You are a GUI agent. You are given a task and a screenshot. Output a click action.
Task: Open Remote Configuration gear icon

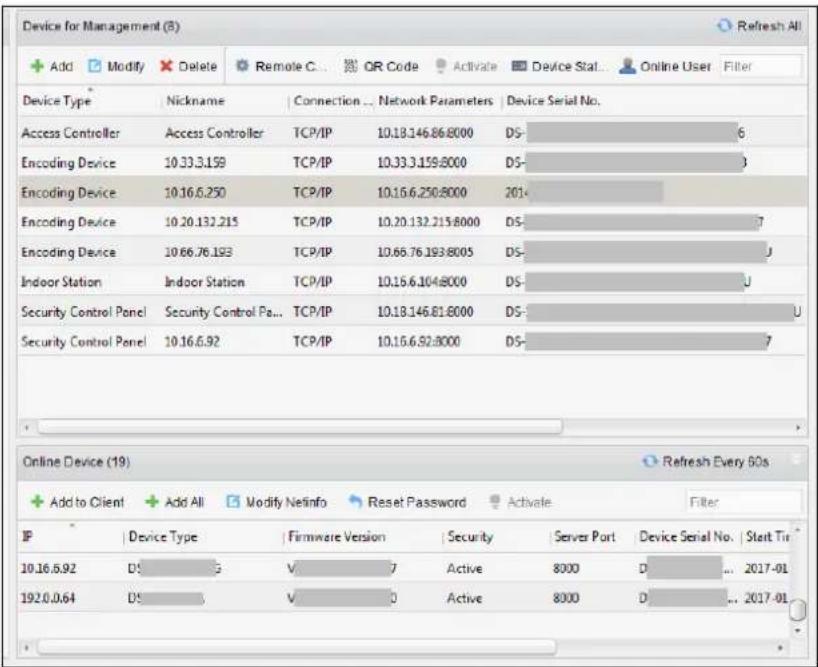242,66
